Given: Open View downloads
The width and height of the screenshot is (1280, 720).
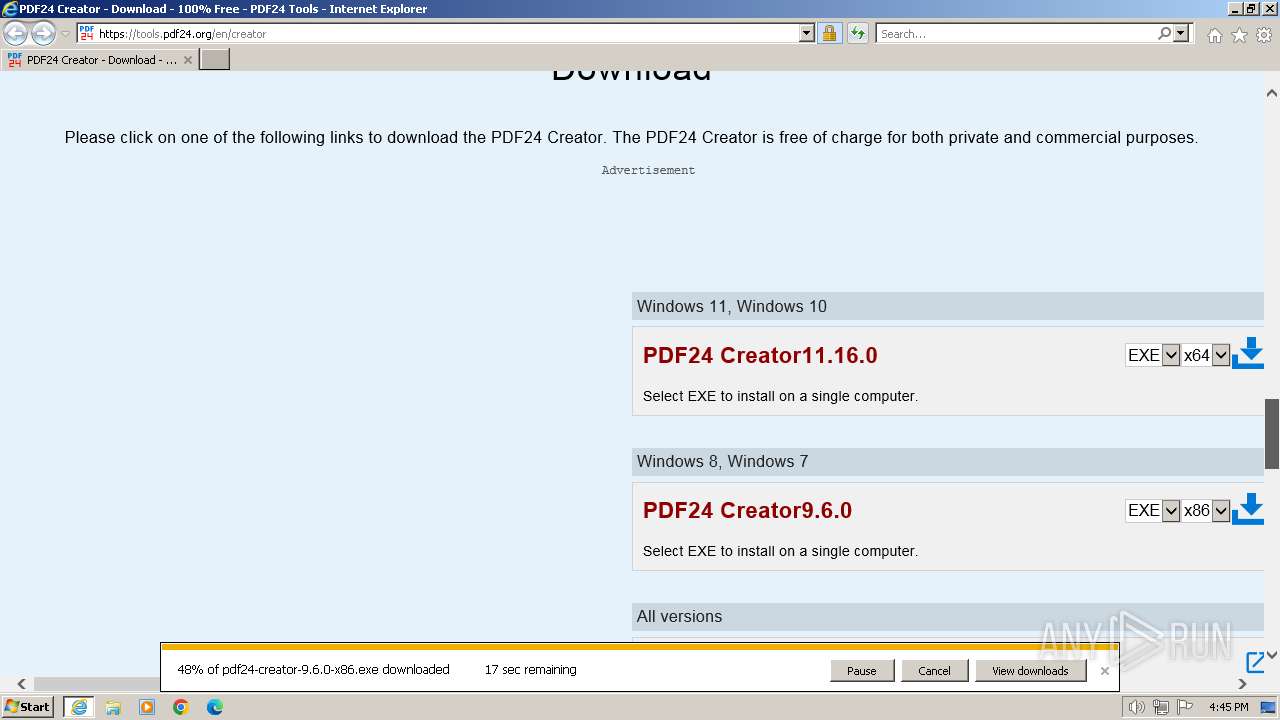Looking at the screenshot, I should click(1030, 671).
